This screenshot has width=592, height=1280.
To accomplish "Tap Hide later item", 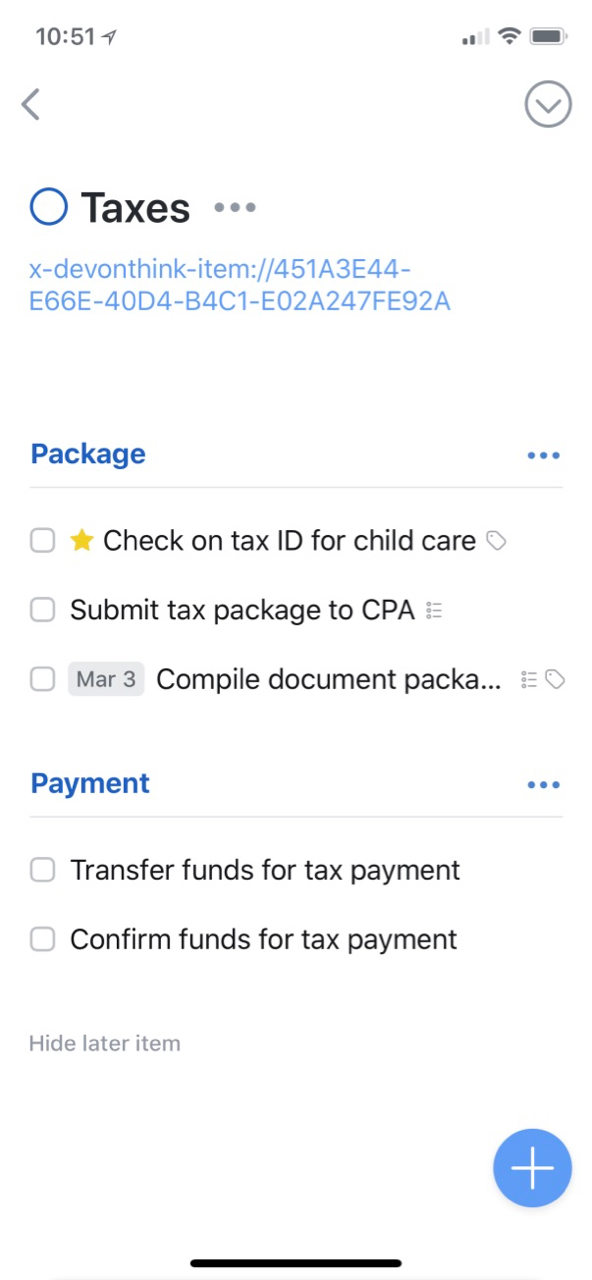I will pyautogui.click(x=105, y=1044).
